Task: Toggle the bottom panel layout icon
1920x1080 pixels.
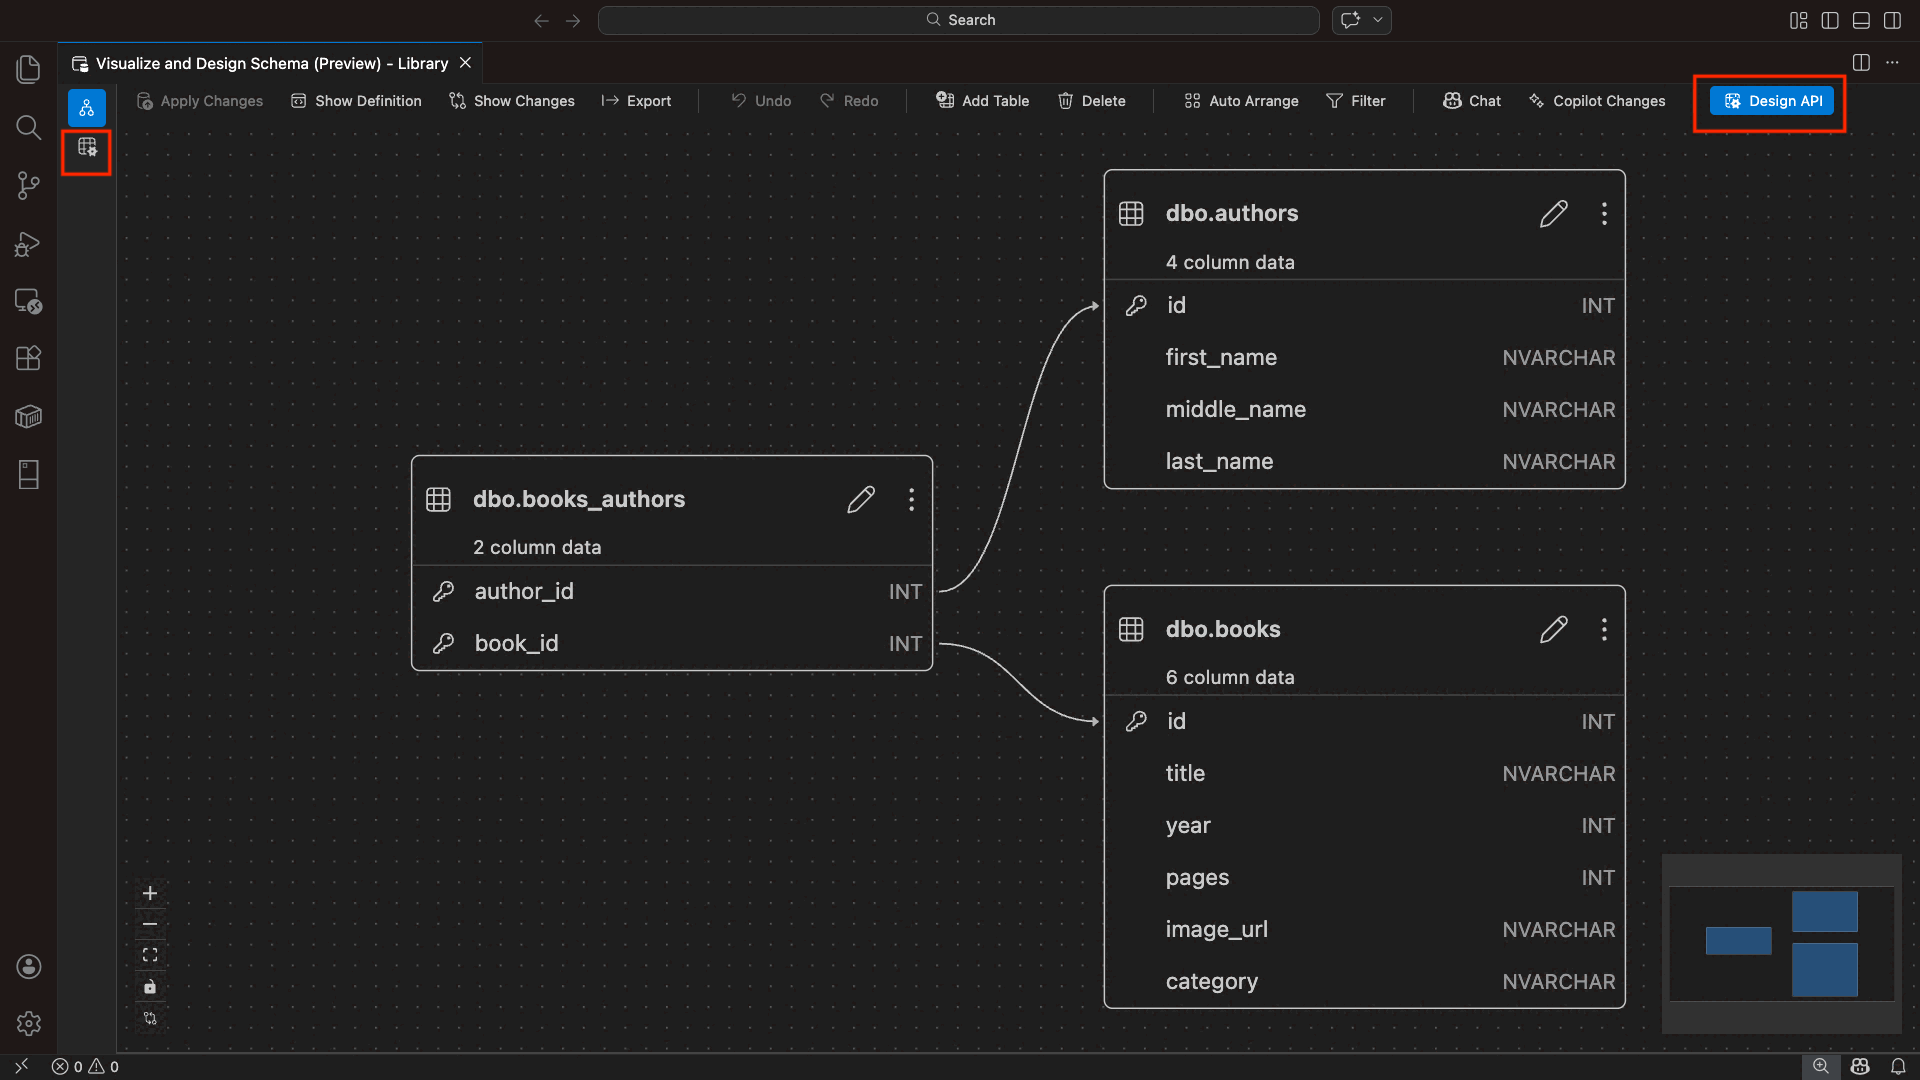Action: click(1861, 20)
